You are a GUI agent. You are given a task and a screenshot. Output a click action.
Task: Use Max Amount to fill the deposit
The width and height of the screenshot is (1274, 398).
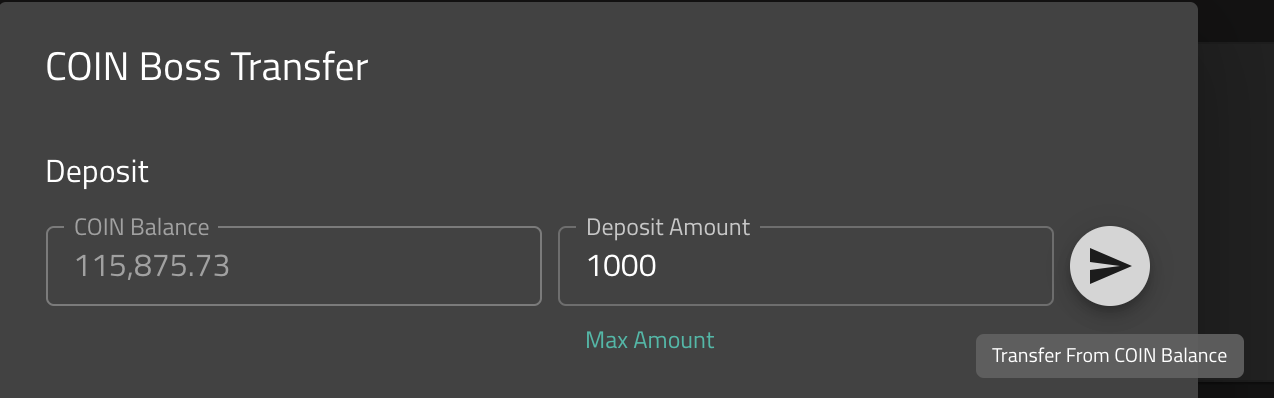coord(650,340)
